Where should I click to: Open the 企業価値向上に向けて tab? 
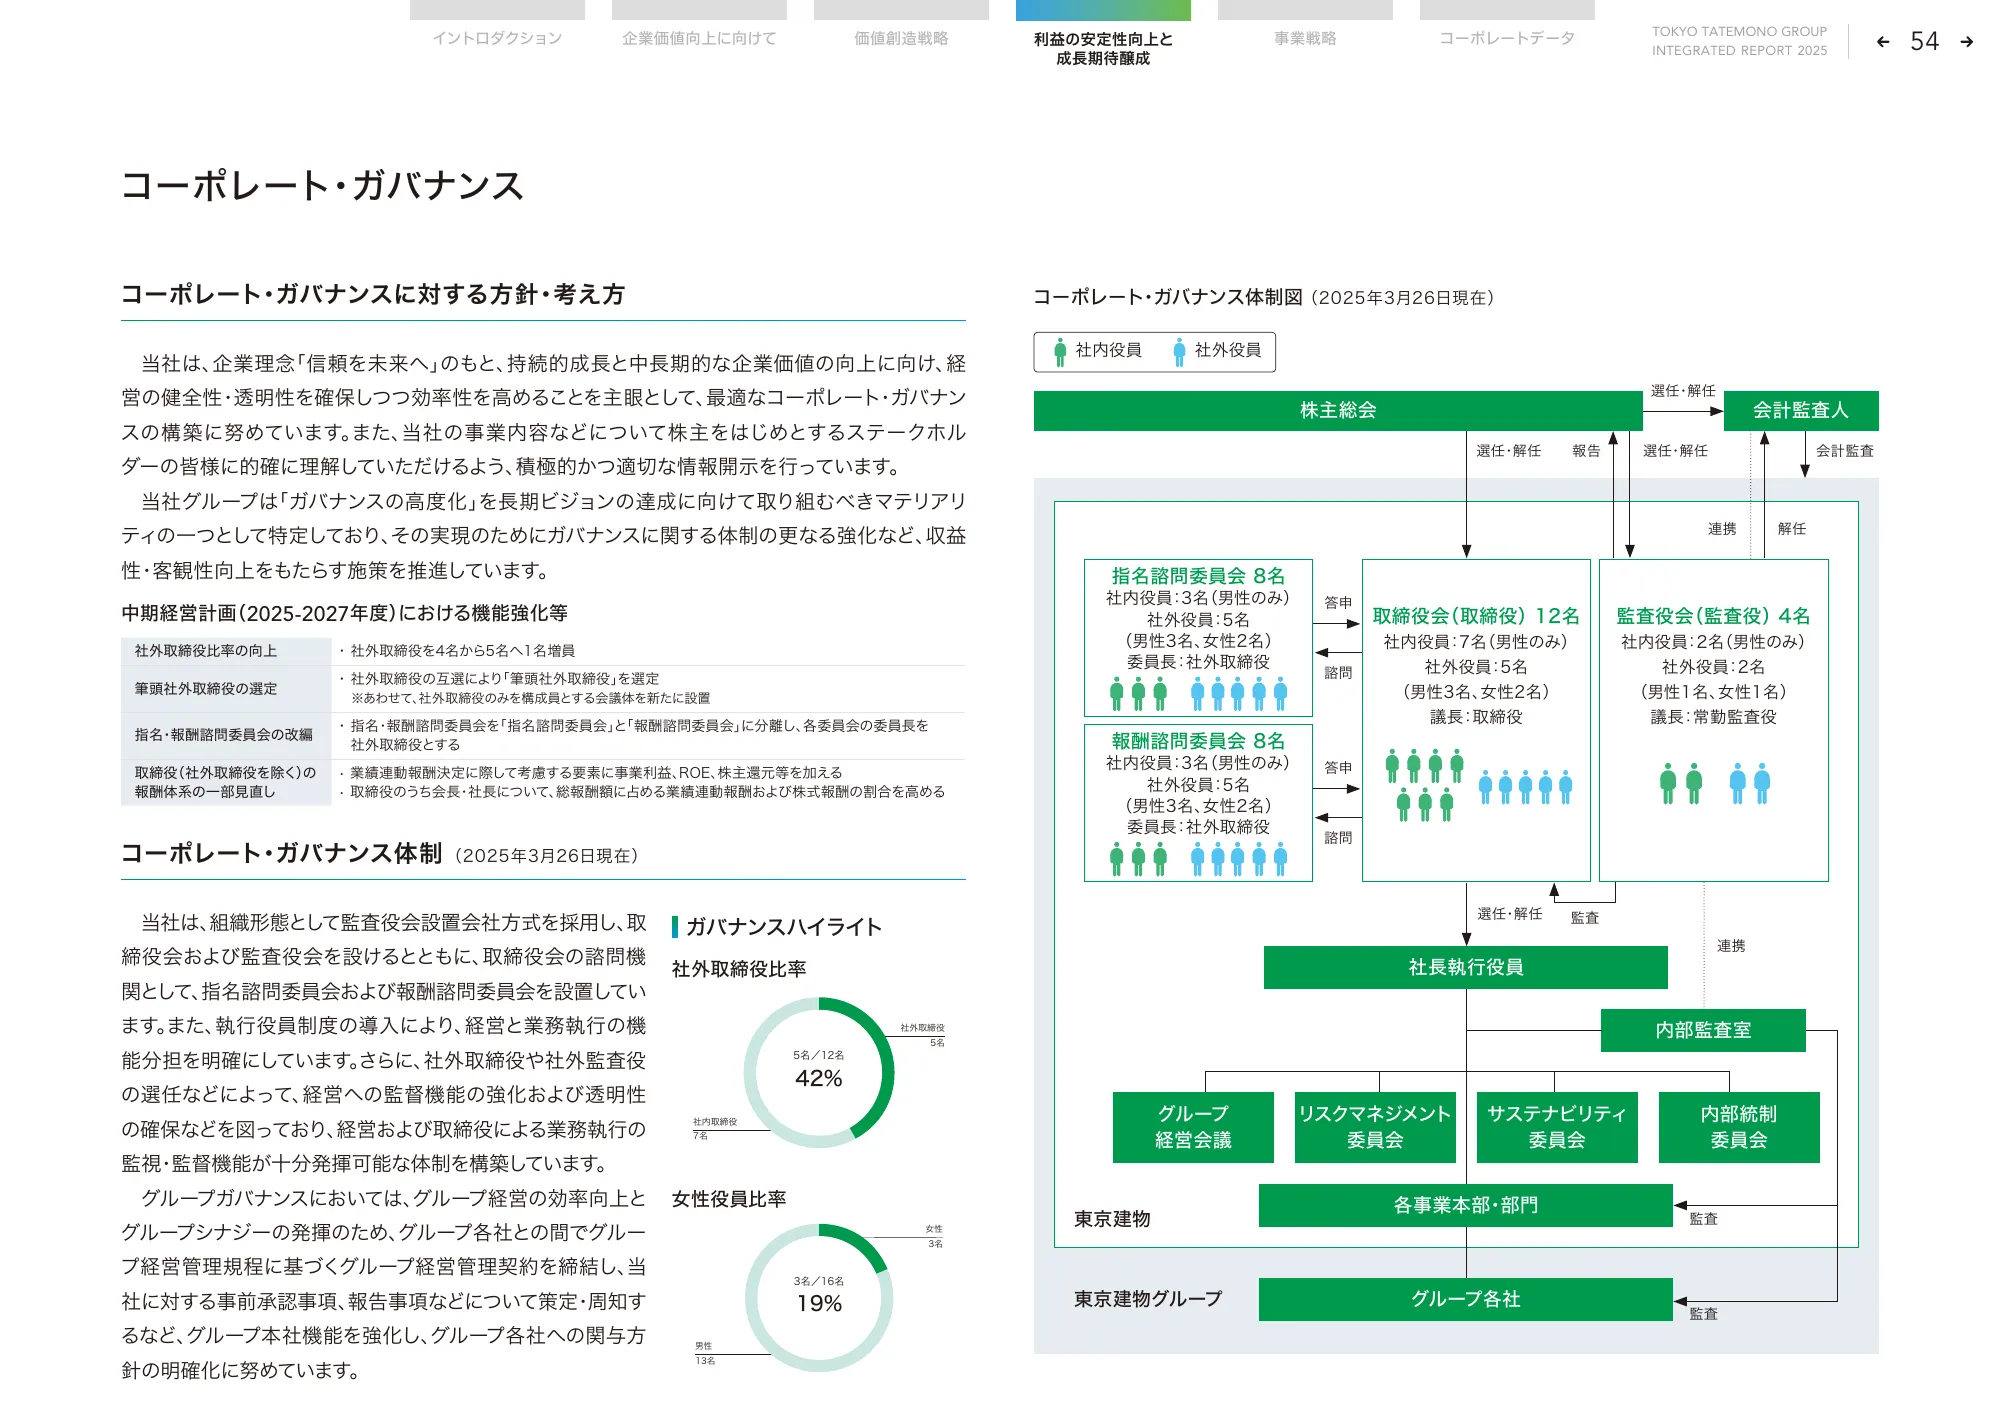[699, 38]
